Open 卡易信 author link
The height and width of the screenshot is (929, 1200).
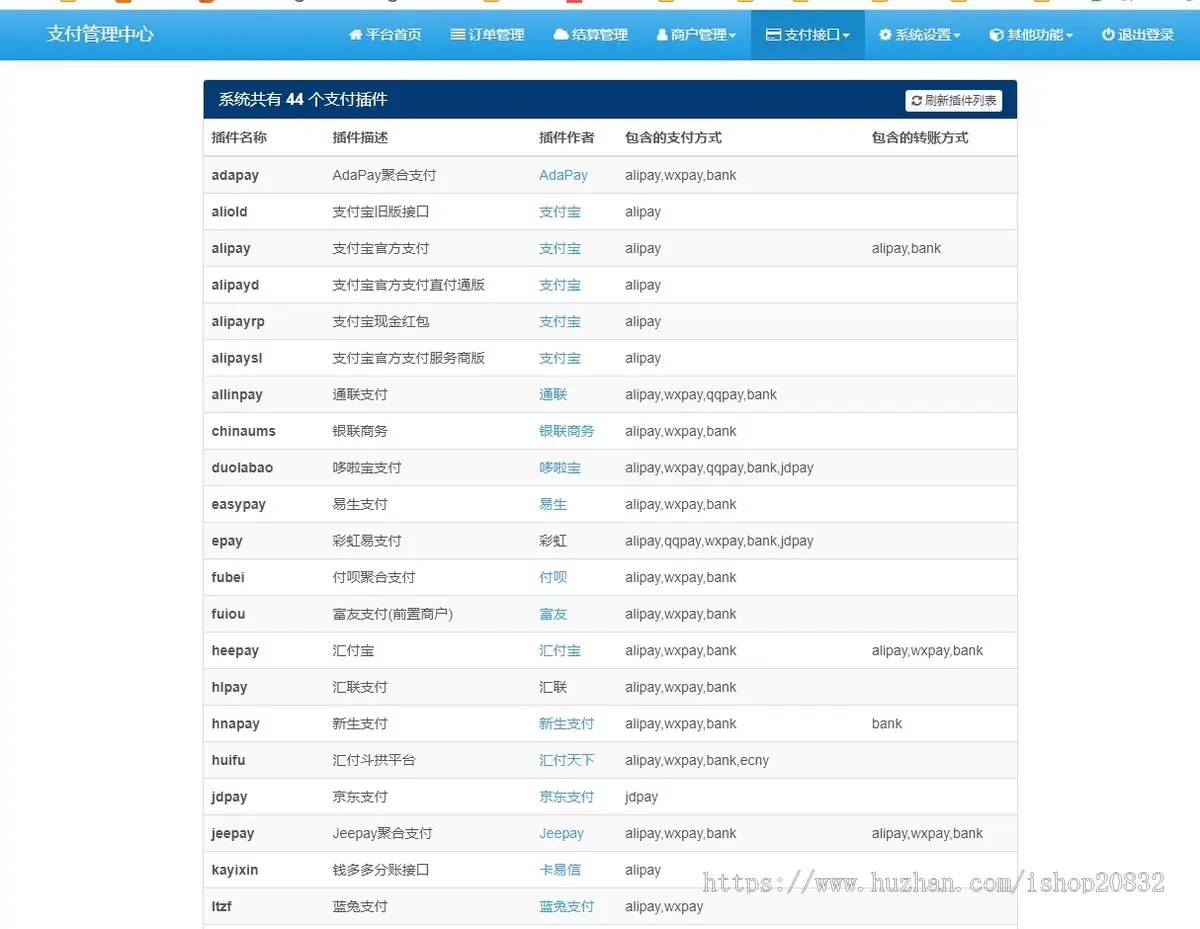(560, 870)
